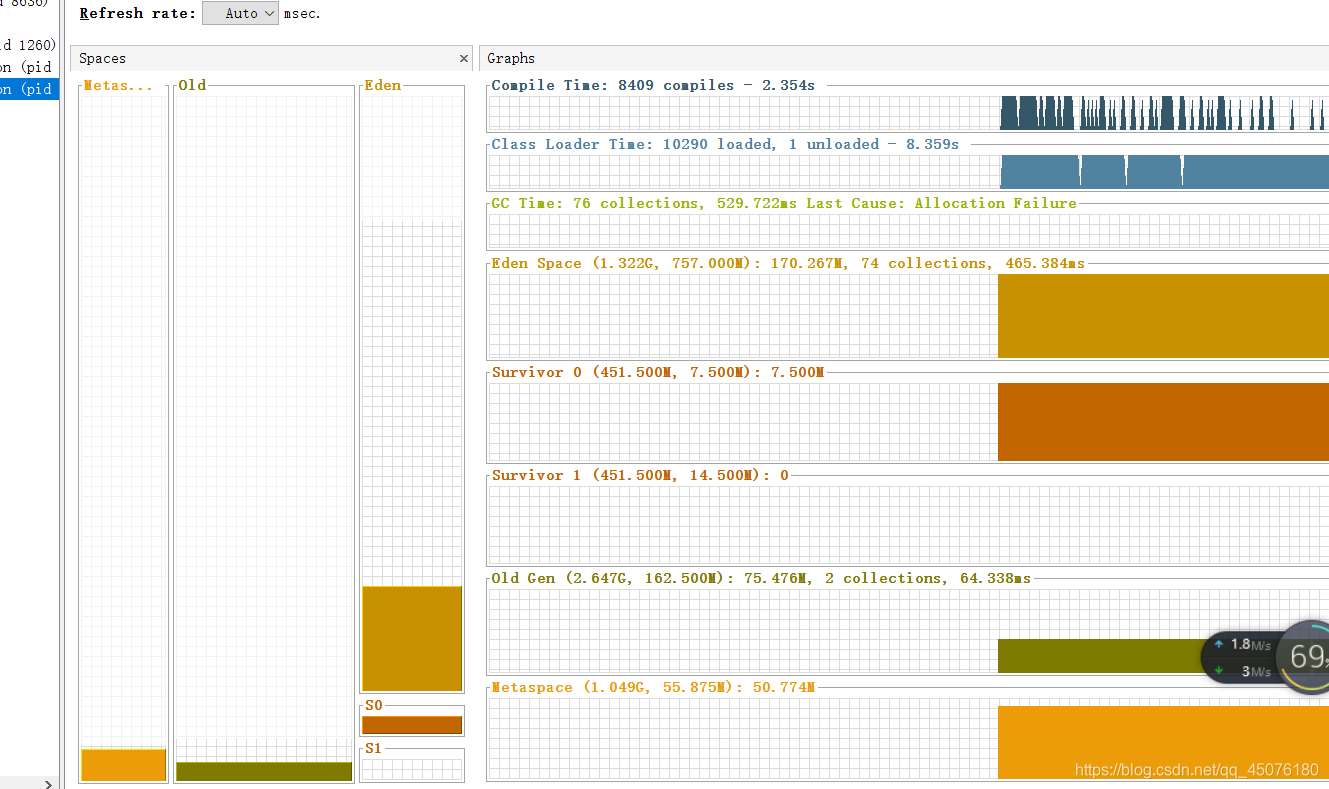Viewport: 1329px width, 789px height.
Task: Click the Old Gen graph
Action: (x=908, y=631)
